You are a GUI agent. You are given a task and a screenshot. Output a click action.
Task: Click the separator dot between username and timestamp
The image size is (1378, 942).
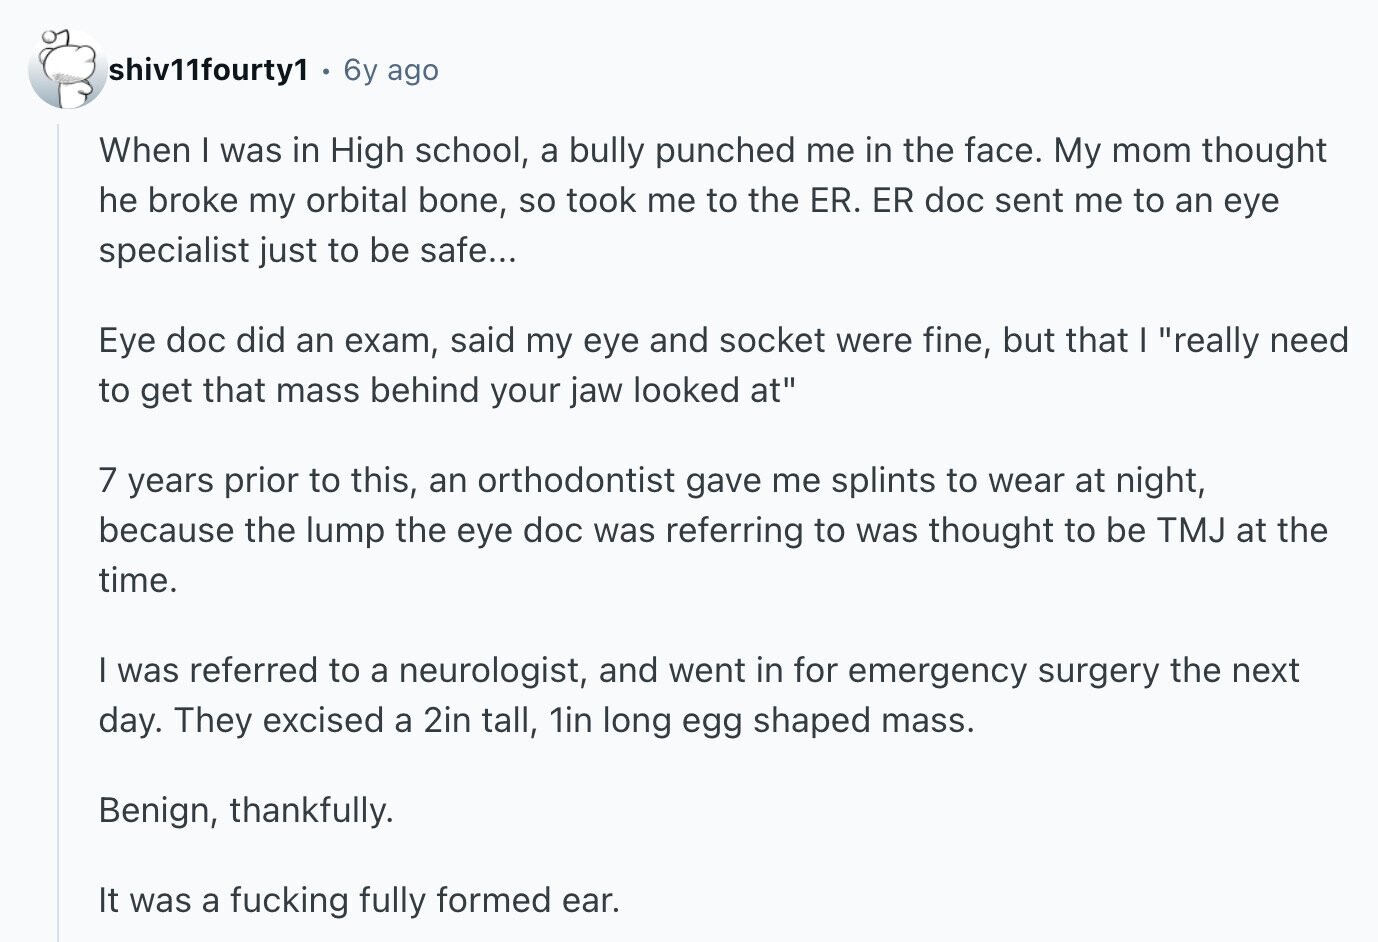(326, 71)
